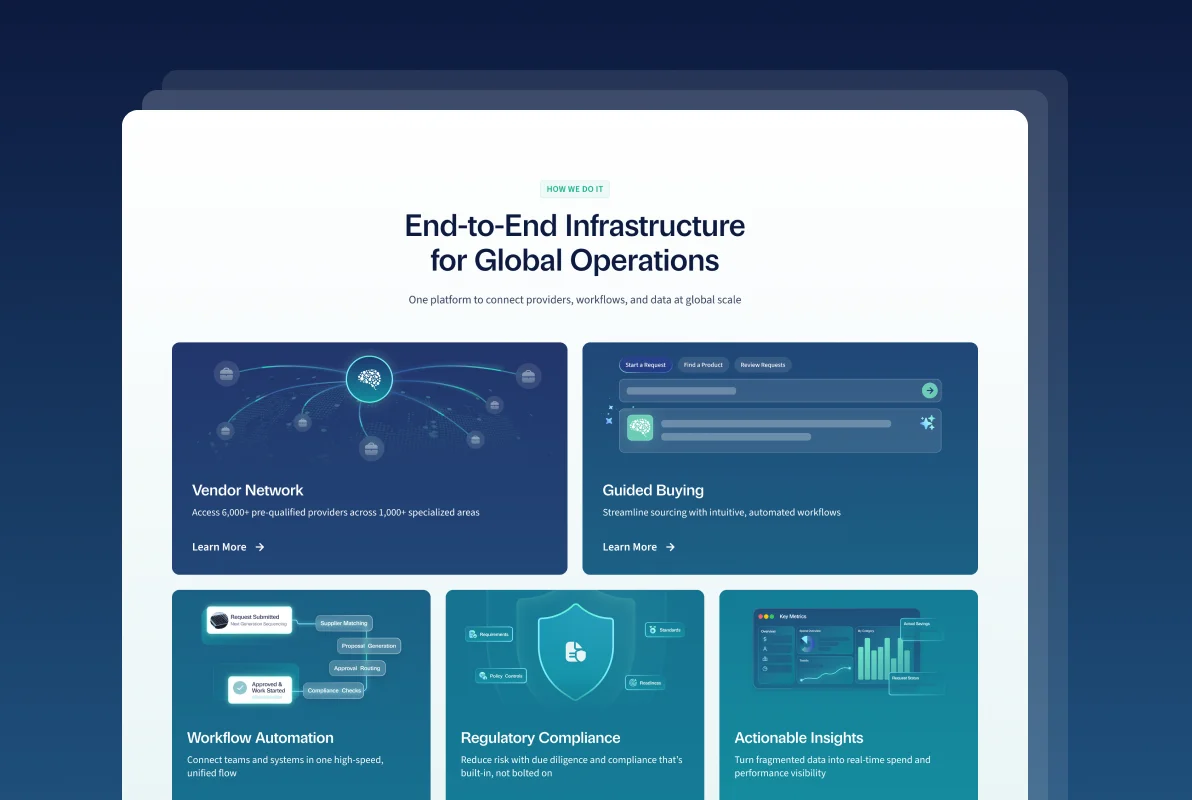Image resolution: width=1192 pixels, height=800 pixels.
Task: Click the central brain icon in Vendor Network
Action: [369, 379]
